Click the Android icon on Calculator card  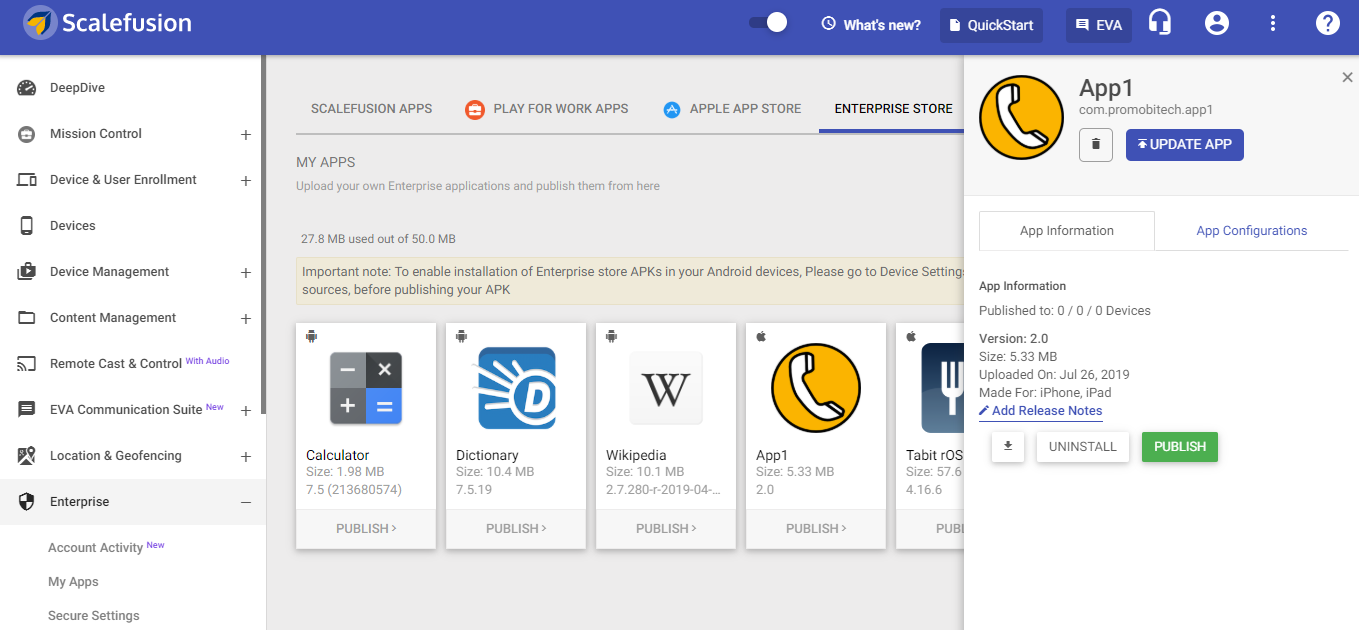tap(312, 336)
